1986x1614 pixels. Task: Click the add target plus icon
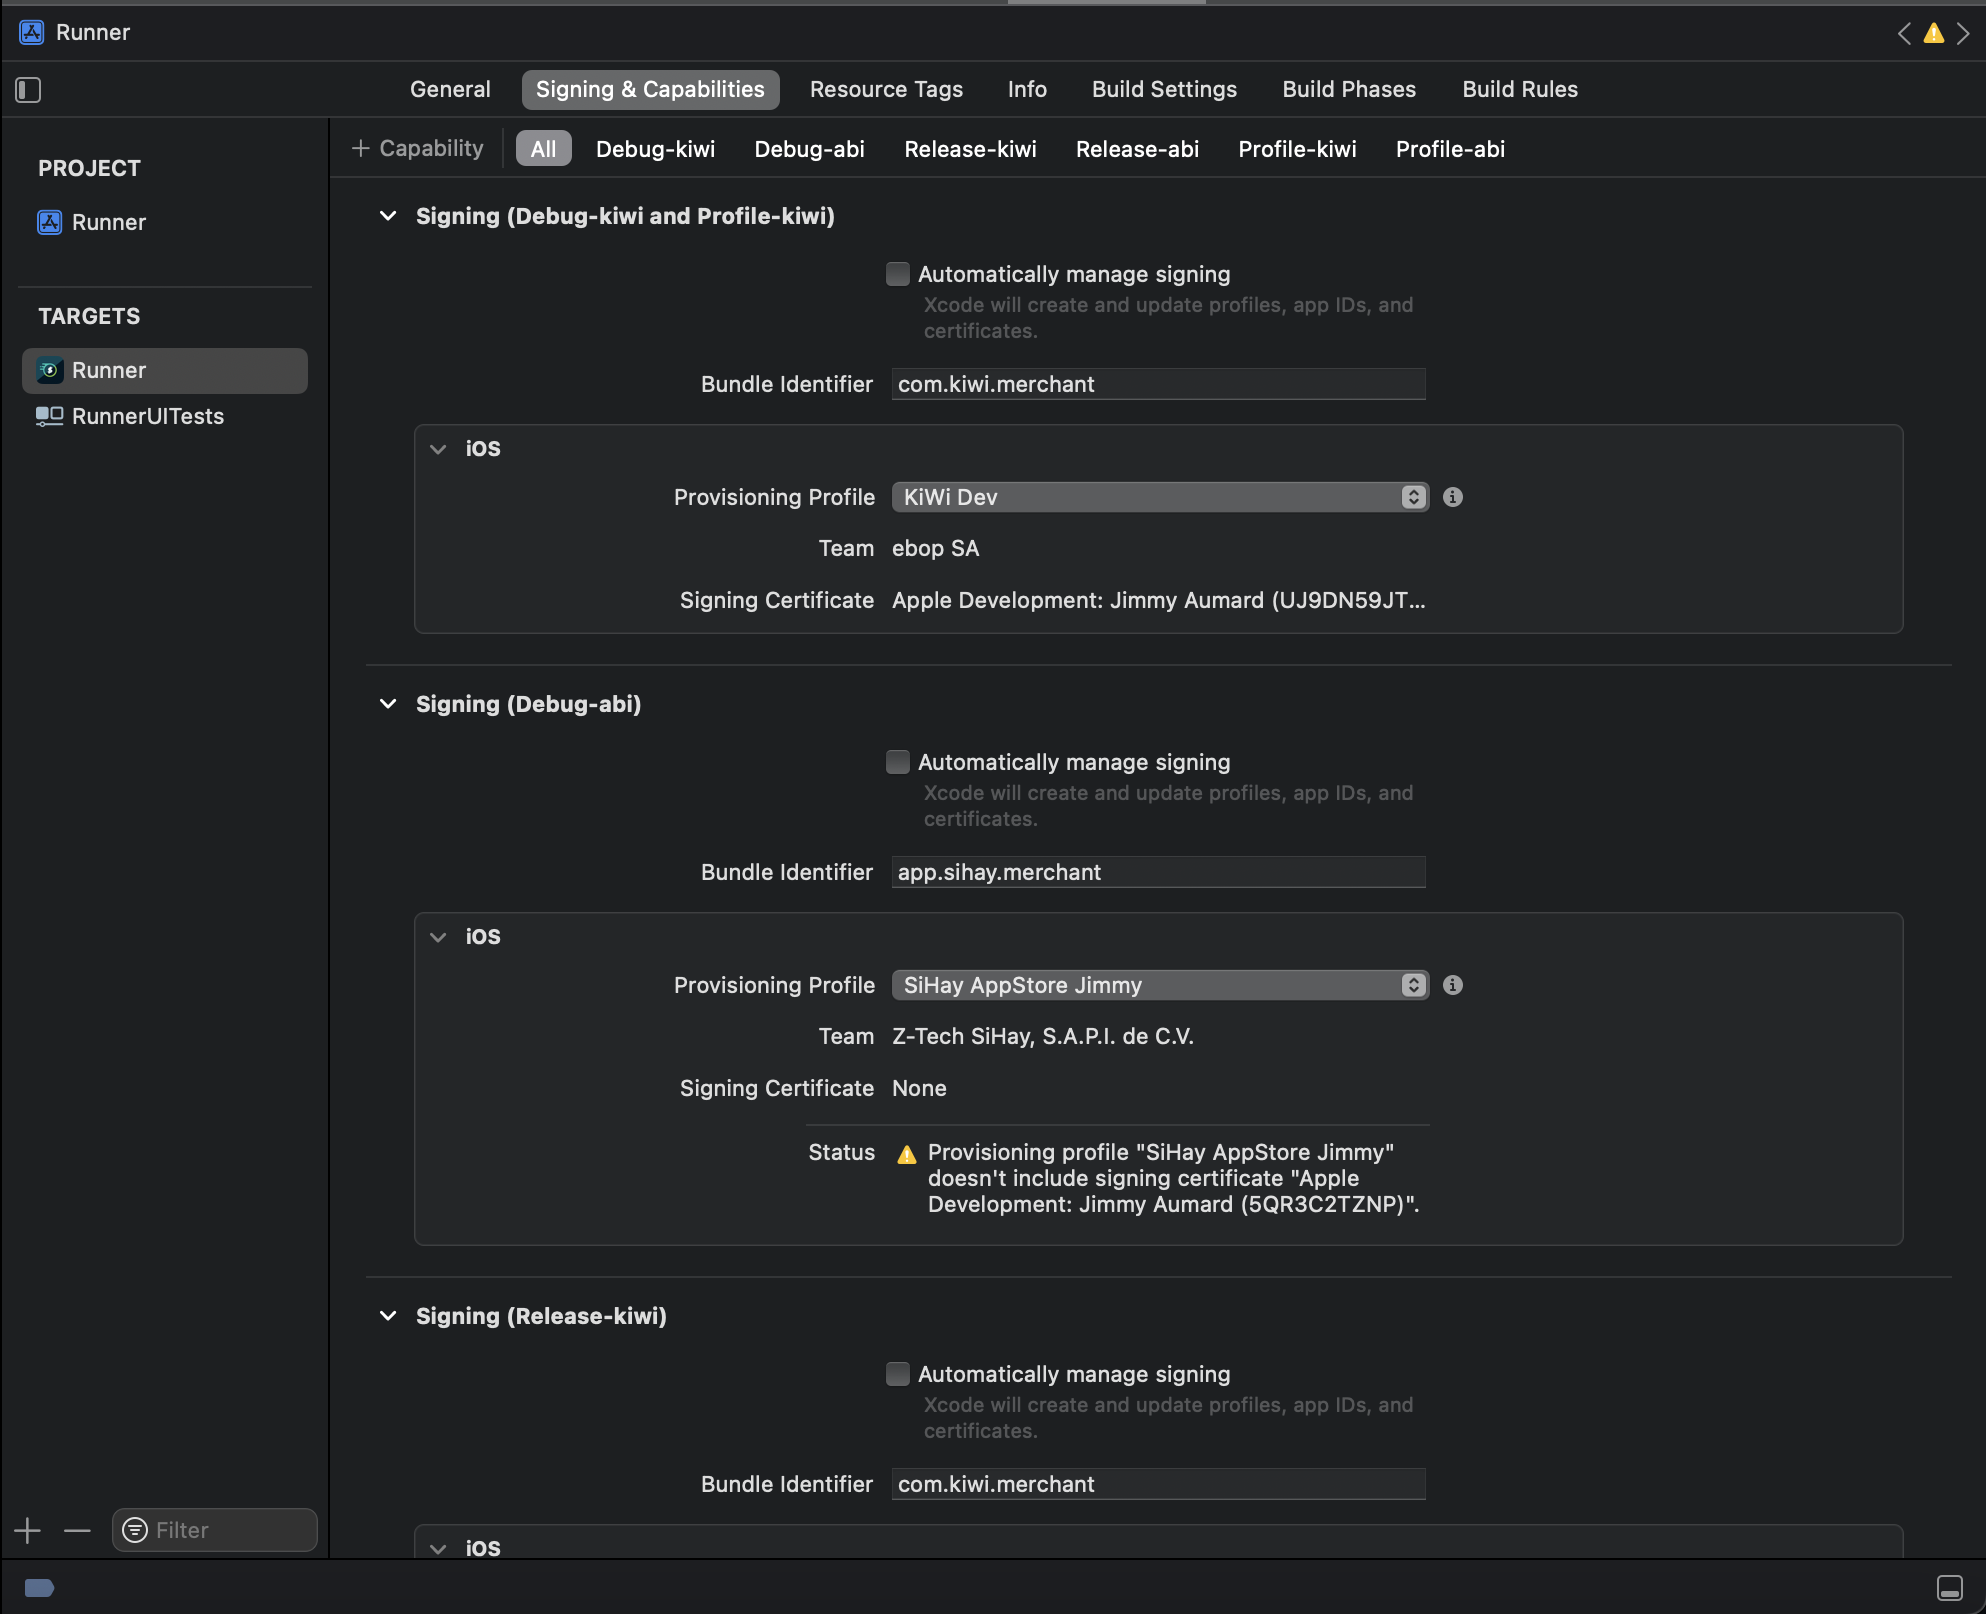(x=27, y=1530)
